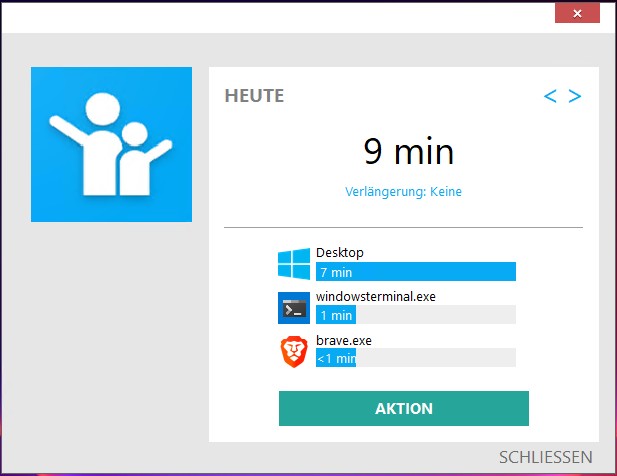Viewport: 617px width, 476px height.
Task: Click the Windows Desktop icon
Action: click(294, 264)
